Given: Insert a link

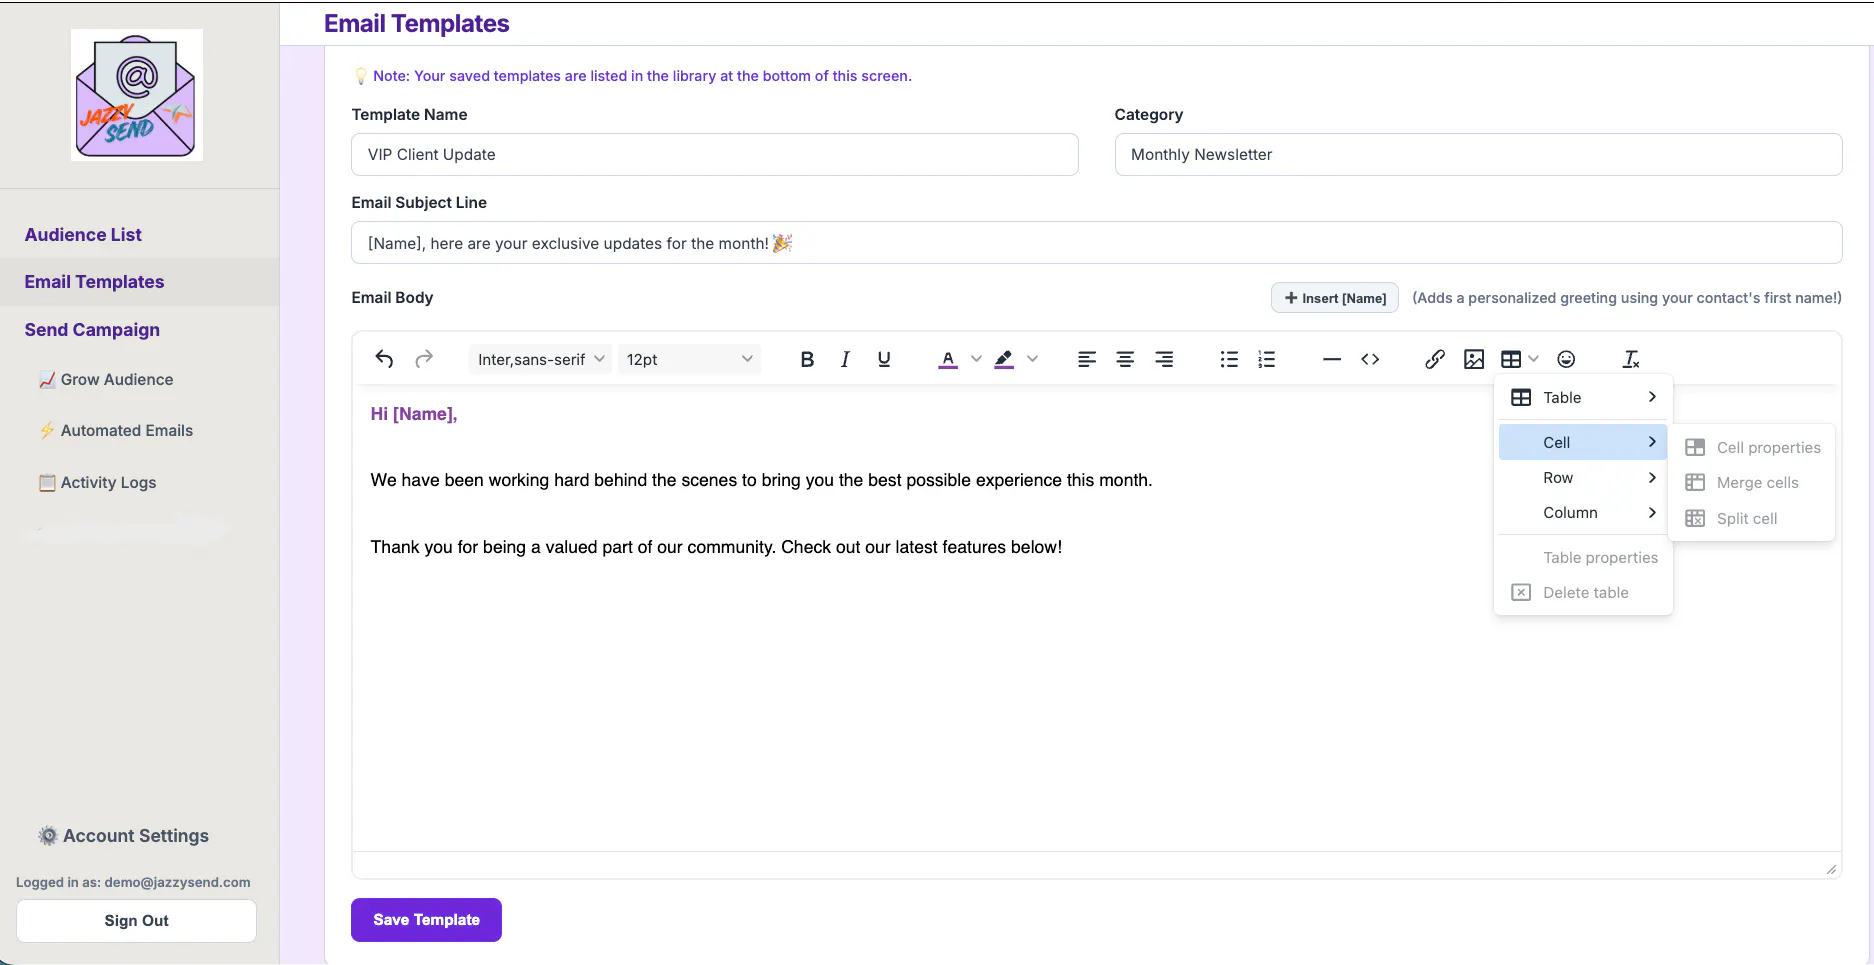Looking at the screenshot, I should tap(1435, 359).
